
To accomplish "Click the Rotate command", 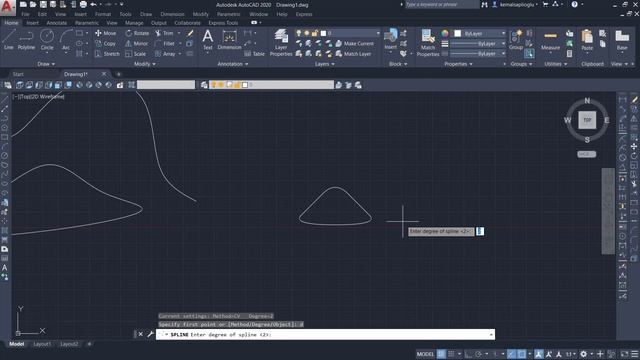I will tap(137, 33).
